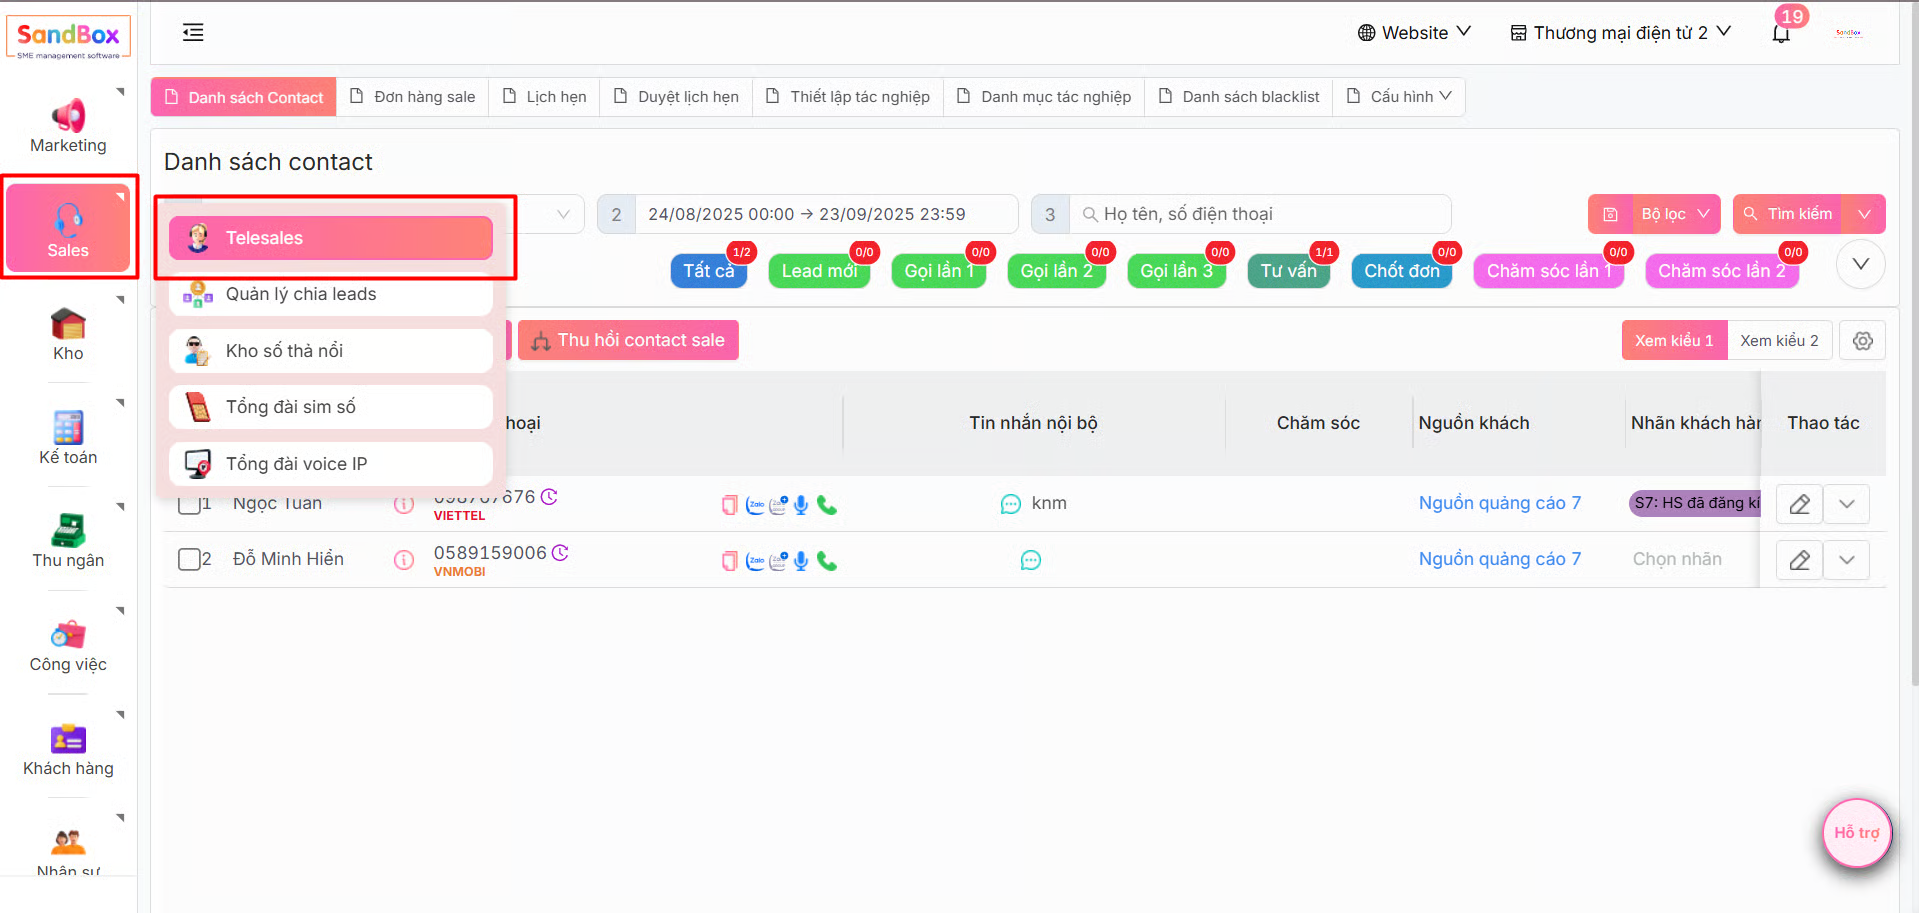Open internal message chat icon for Đỗ Minh Hiền

[1030, 560]
